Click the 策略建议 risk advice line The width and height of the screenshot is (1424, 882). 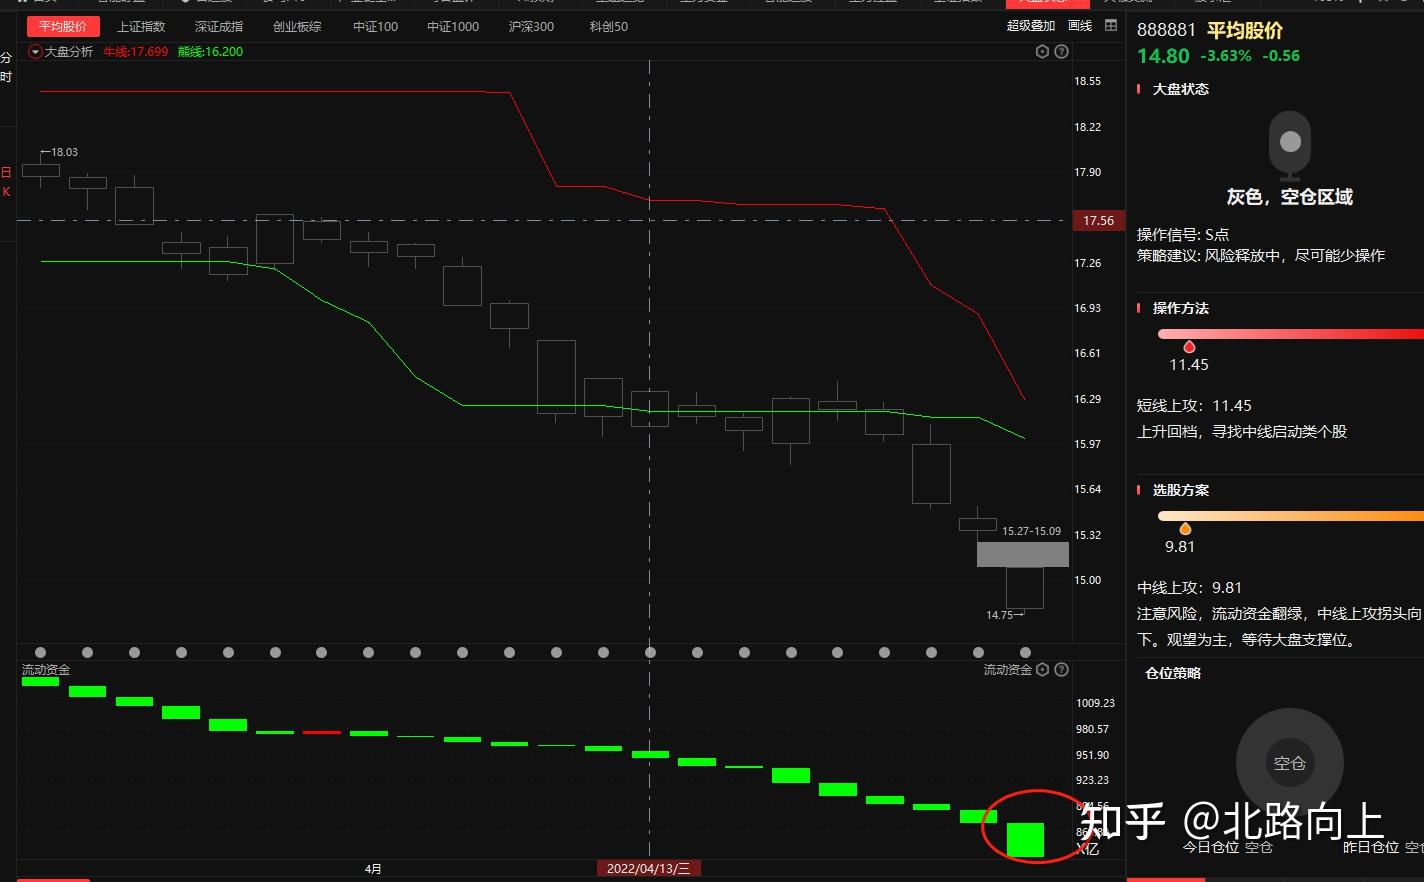pos(1261,256)
